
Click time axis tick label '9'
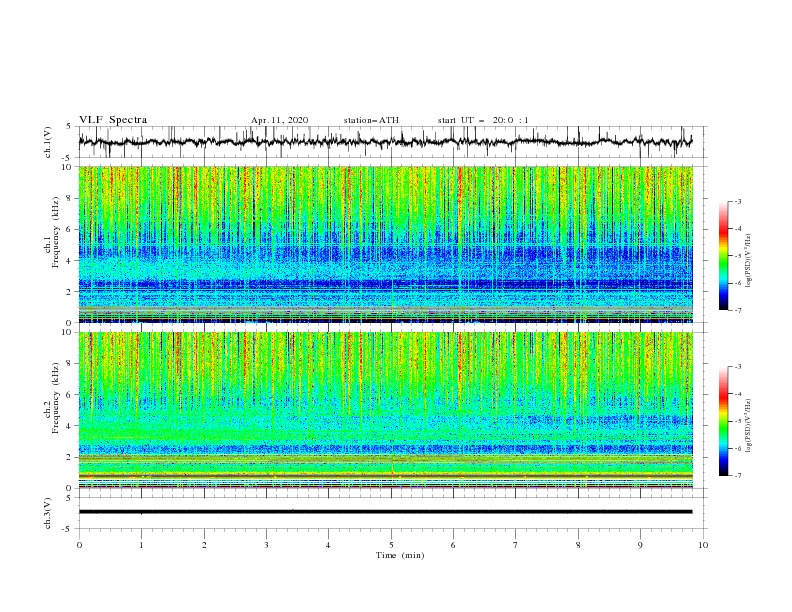[x=640, y=545]
